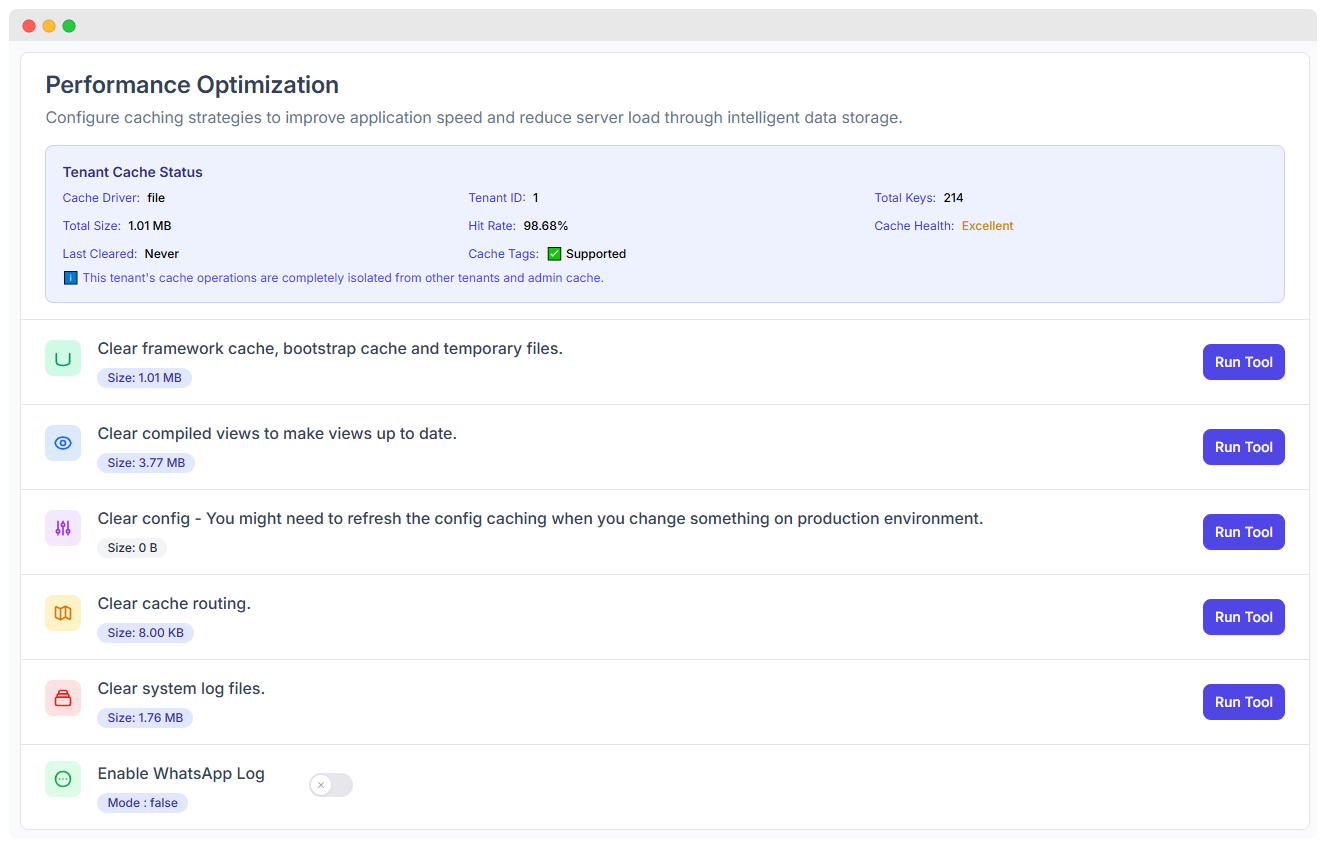Click the Size 0 B badge

(x=131, y=547)
